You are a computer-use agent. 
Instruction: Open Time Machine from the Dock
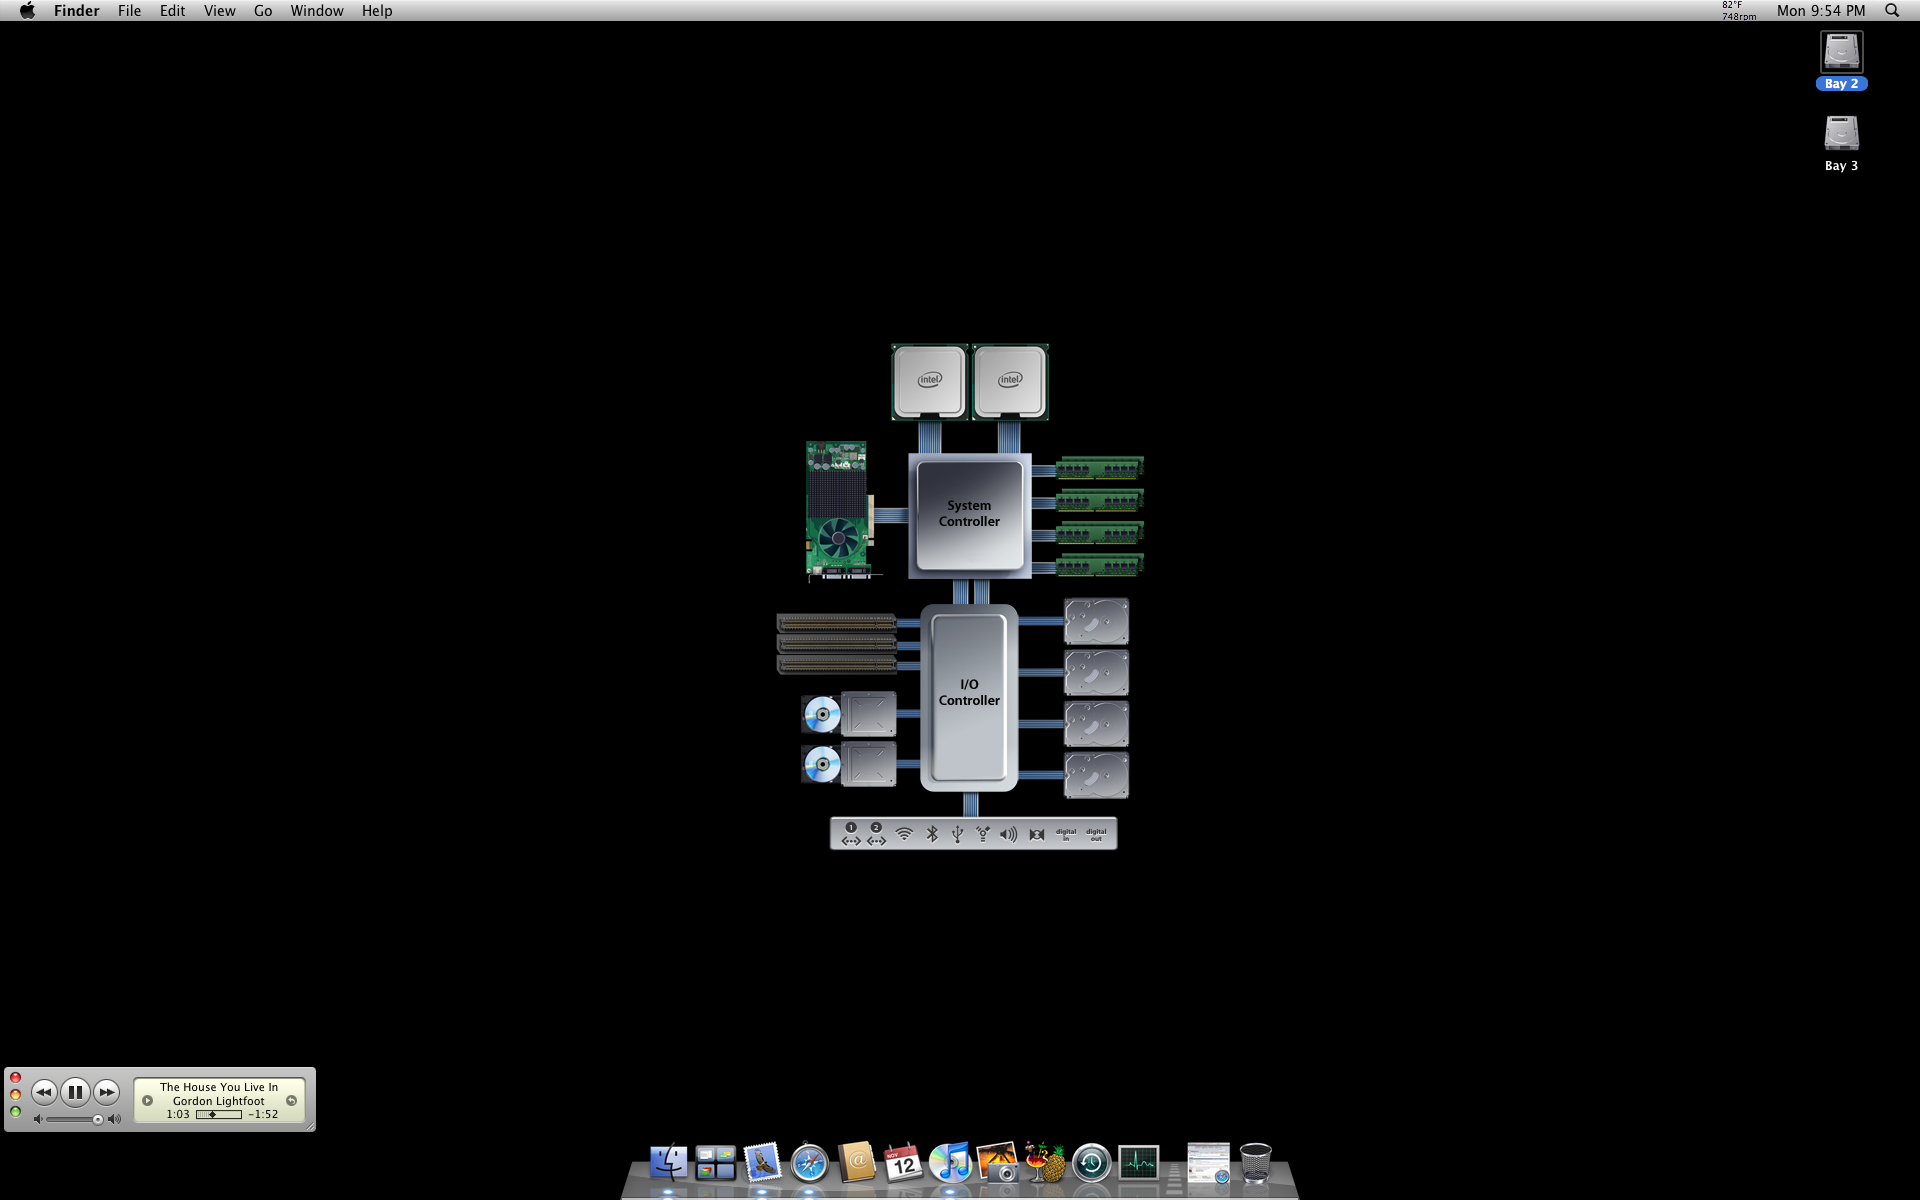[x=1091, y=1164]
